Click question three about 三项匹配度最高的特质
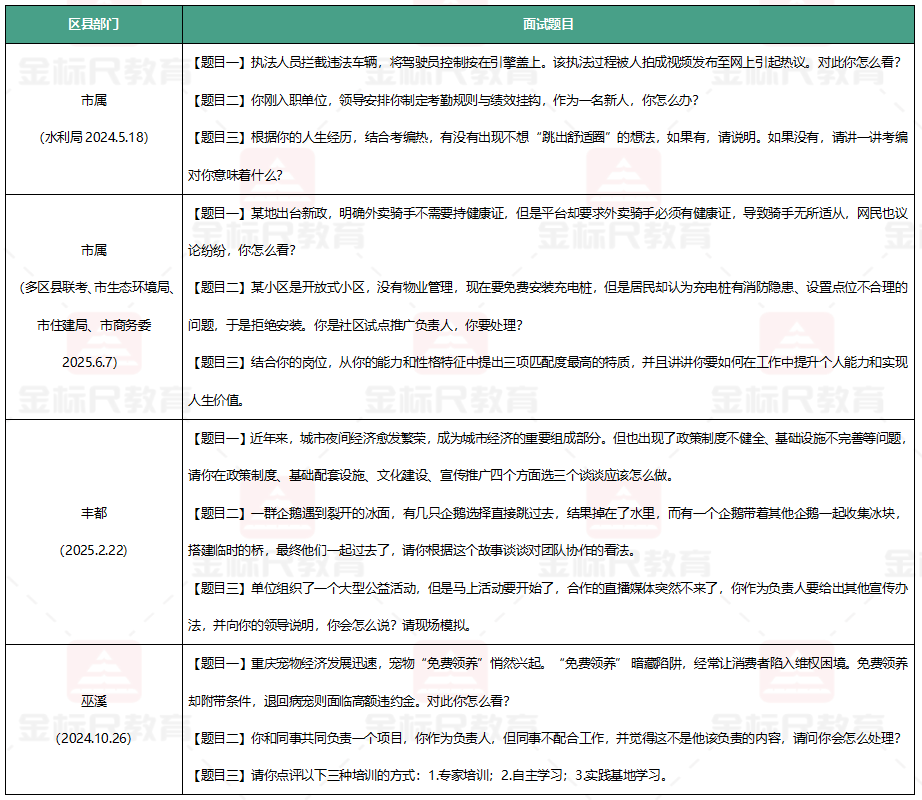The image size is (922, 800). (x=548, y=362)
